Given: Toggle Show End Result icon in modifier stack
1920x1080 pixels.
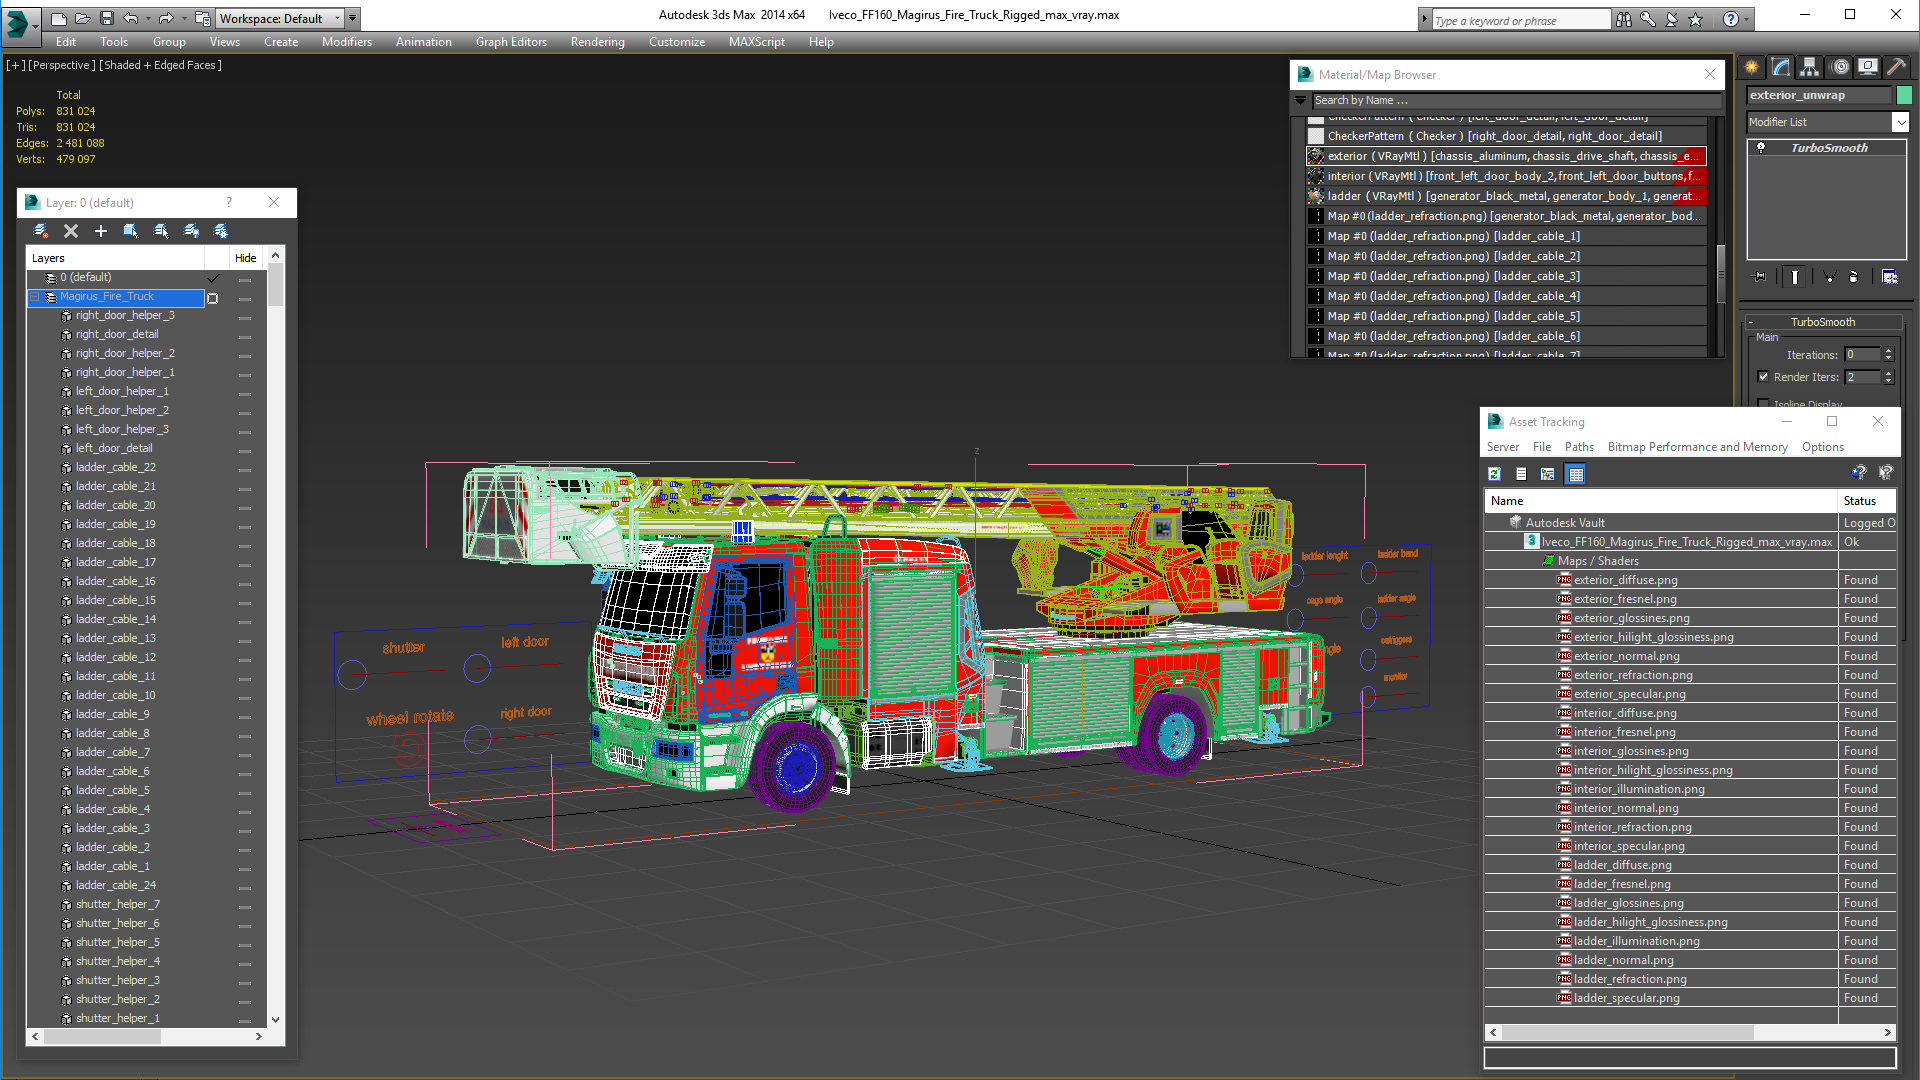Looking at the screenshot, I should coord(1795,277).
